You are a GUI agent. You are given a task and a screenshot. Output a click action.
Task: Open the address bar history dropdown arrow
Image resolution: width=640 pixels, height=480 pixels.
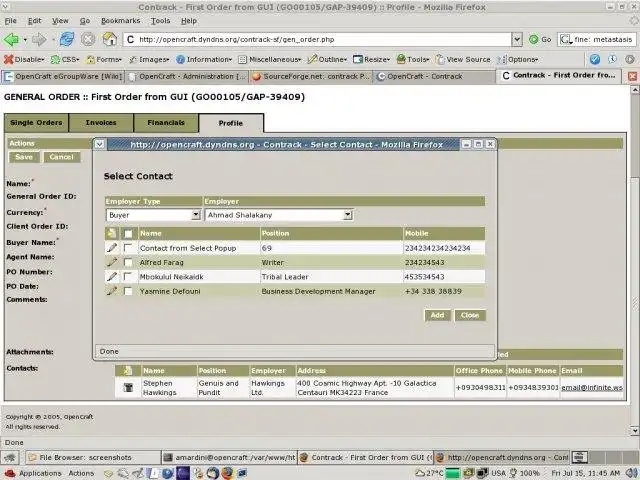(x=517, y=40)
